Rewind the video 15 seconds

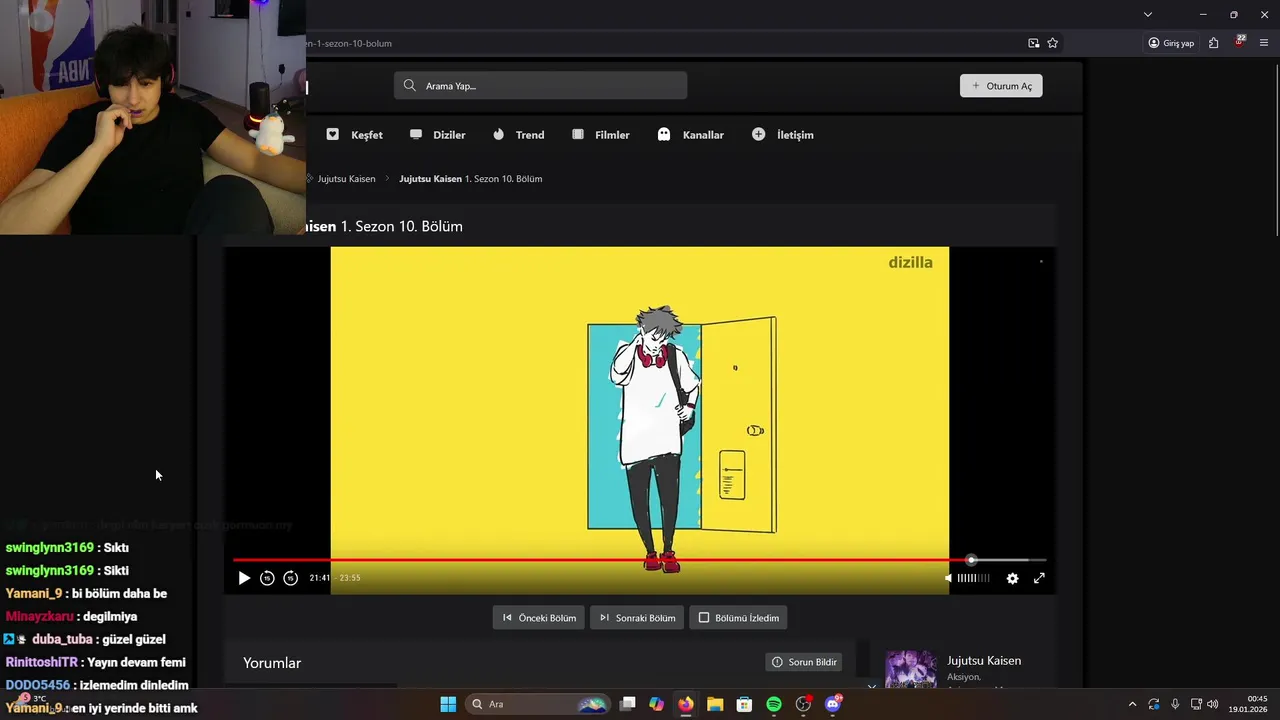point(267,578)
